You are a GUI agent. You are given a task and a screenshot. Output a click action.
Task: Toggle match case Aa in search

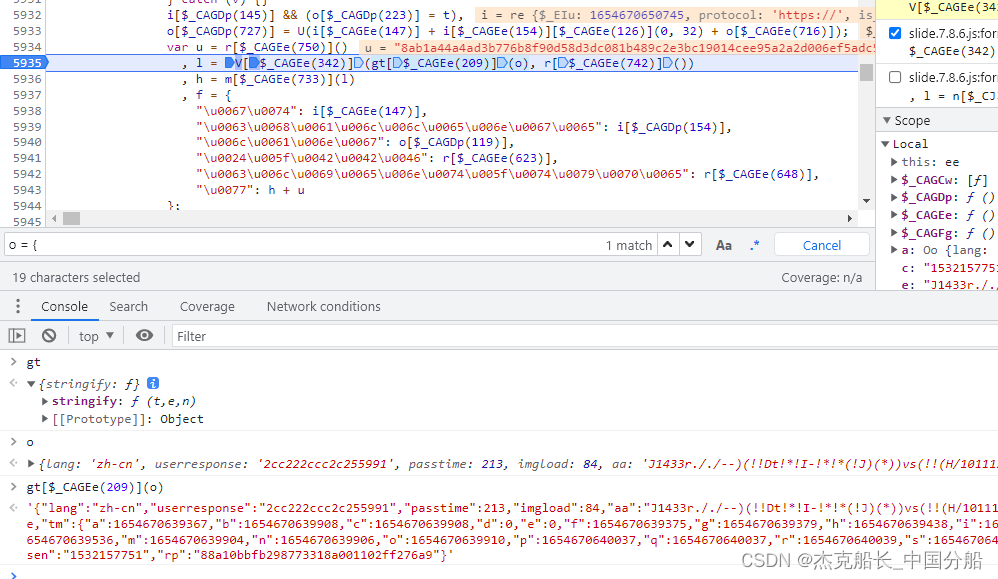click(724, 246)
